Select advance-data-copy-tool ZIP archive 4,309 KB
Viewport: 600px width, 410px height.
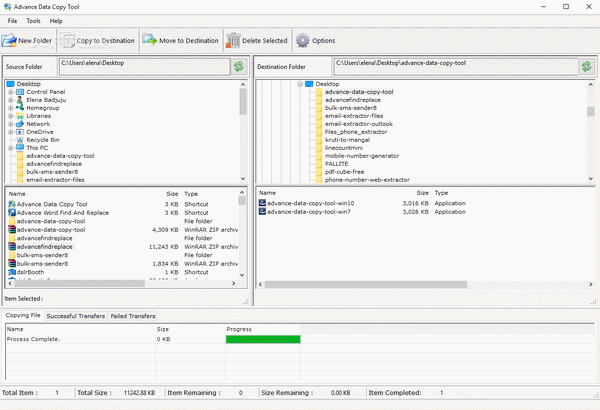pyautogui.click(x=51, y=230)
